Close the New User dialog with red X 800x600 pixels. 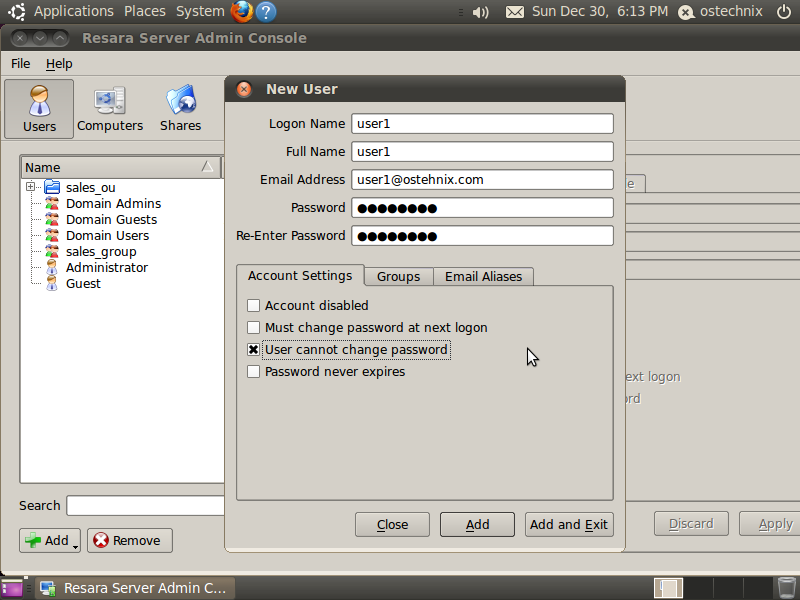point(244,89)
